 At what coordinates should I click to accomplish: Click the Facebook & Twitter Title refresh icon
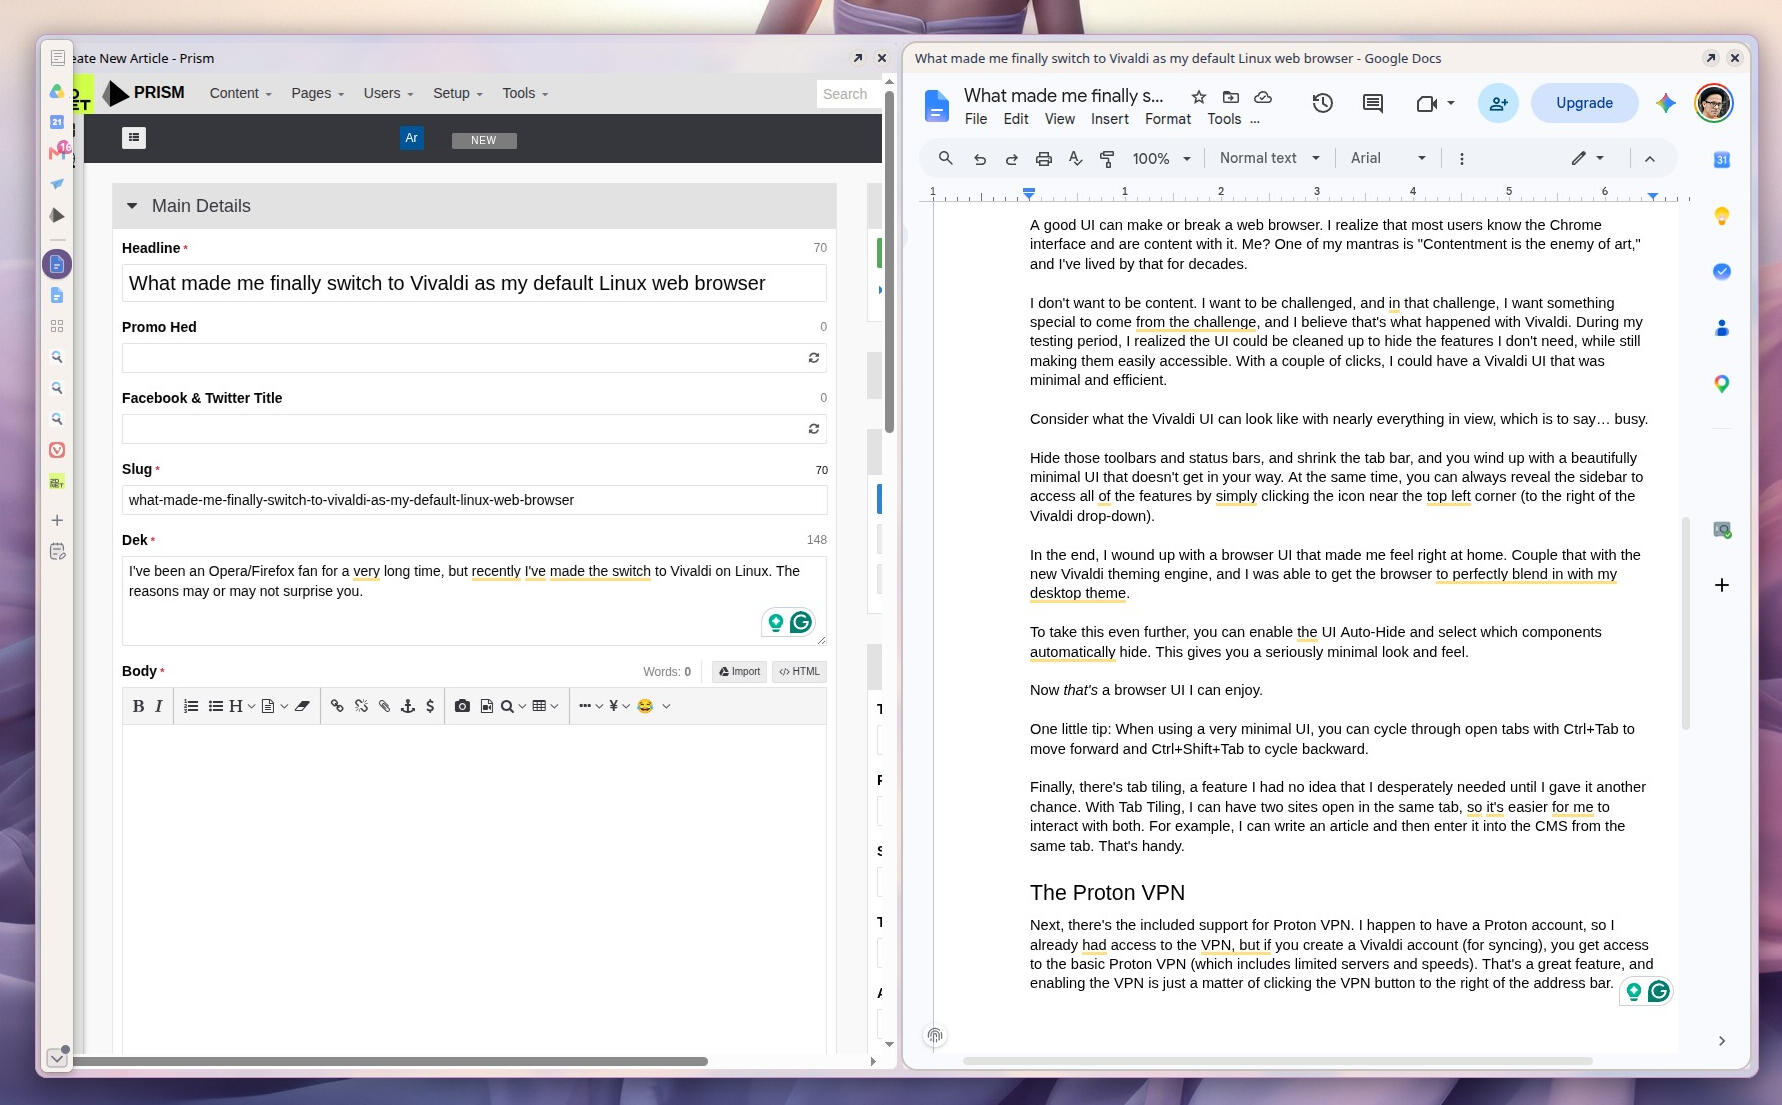click(814, 429)
